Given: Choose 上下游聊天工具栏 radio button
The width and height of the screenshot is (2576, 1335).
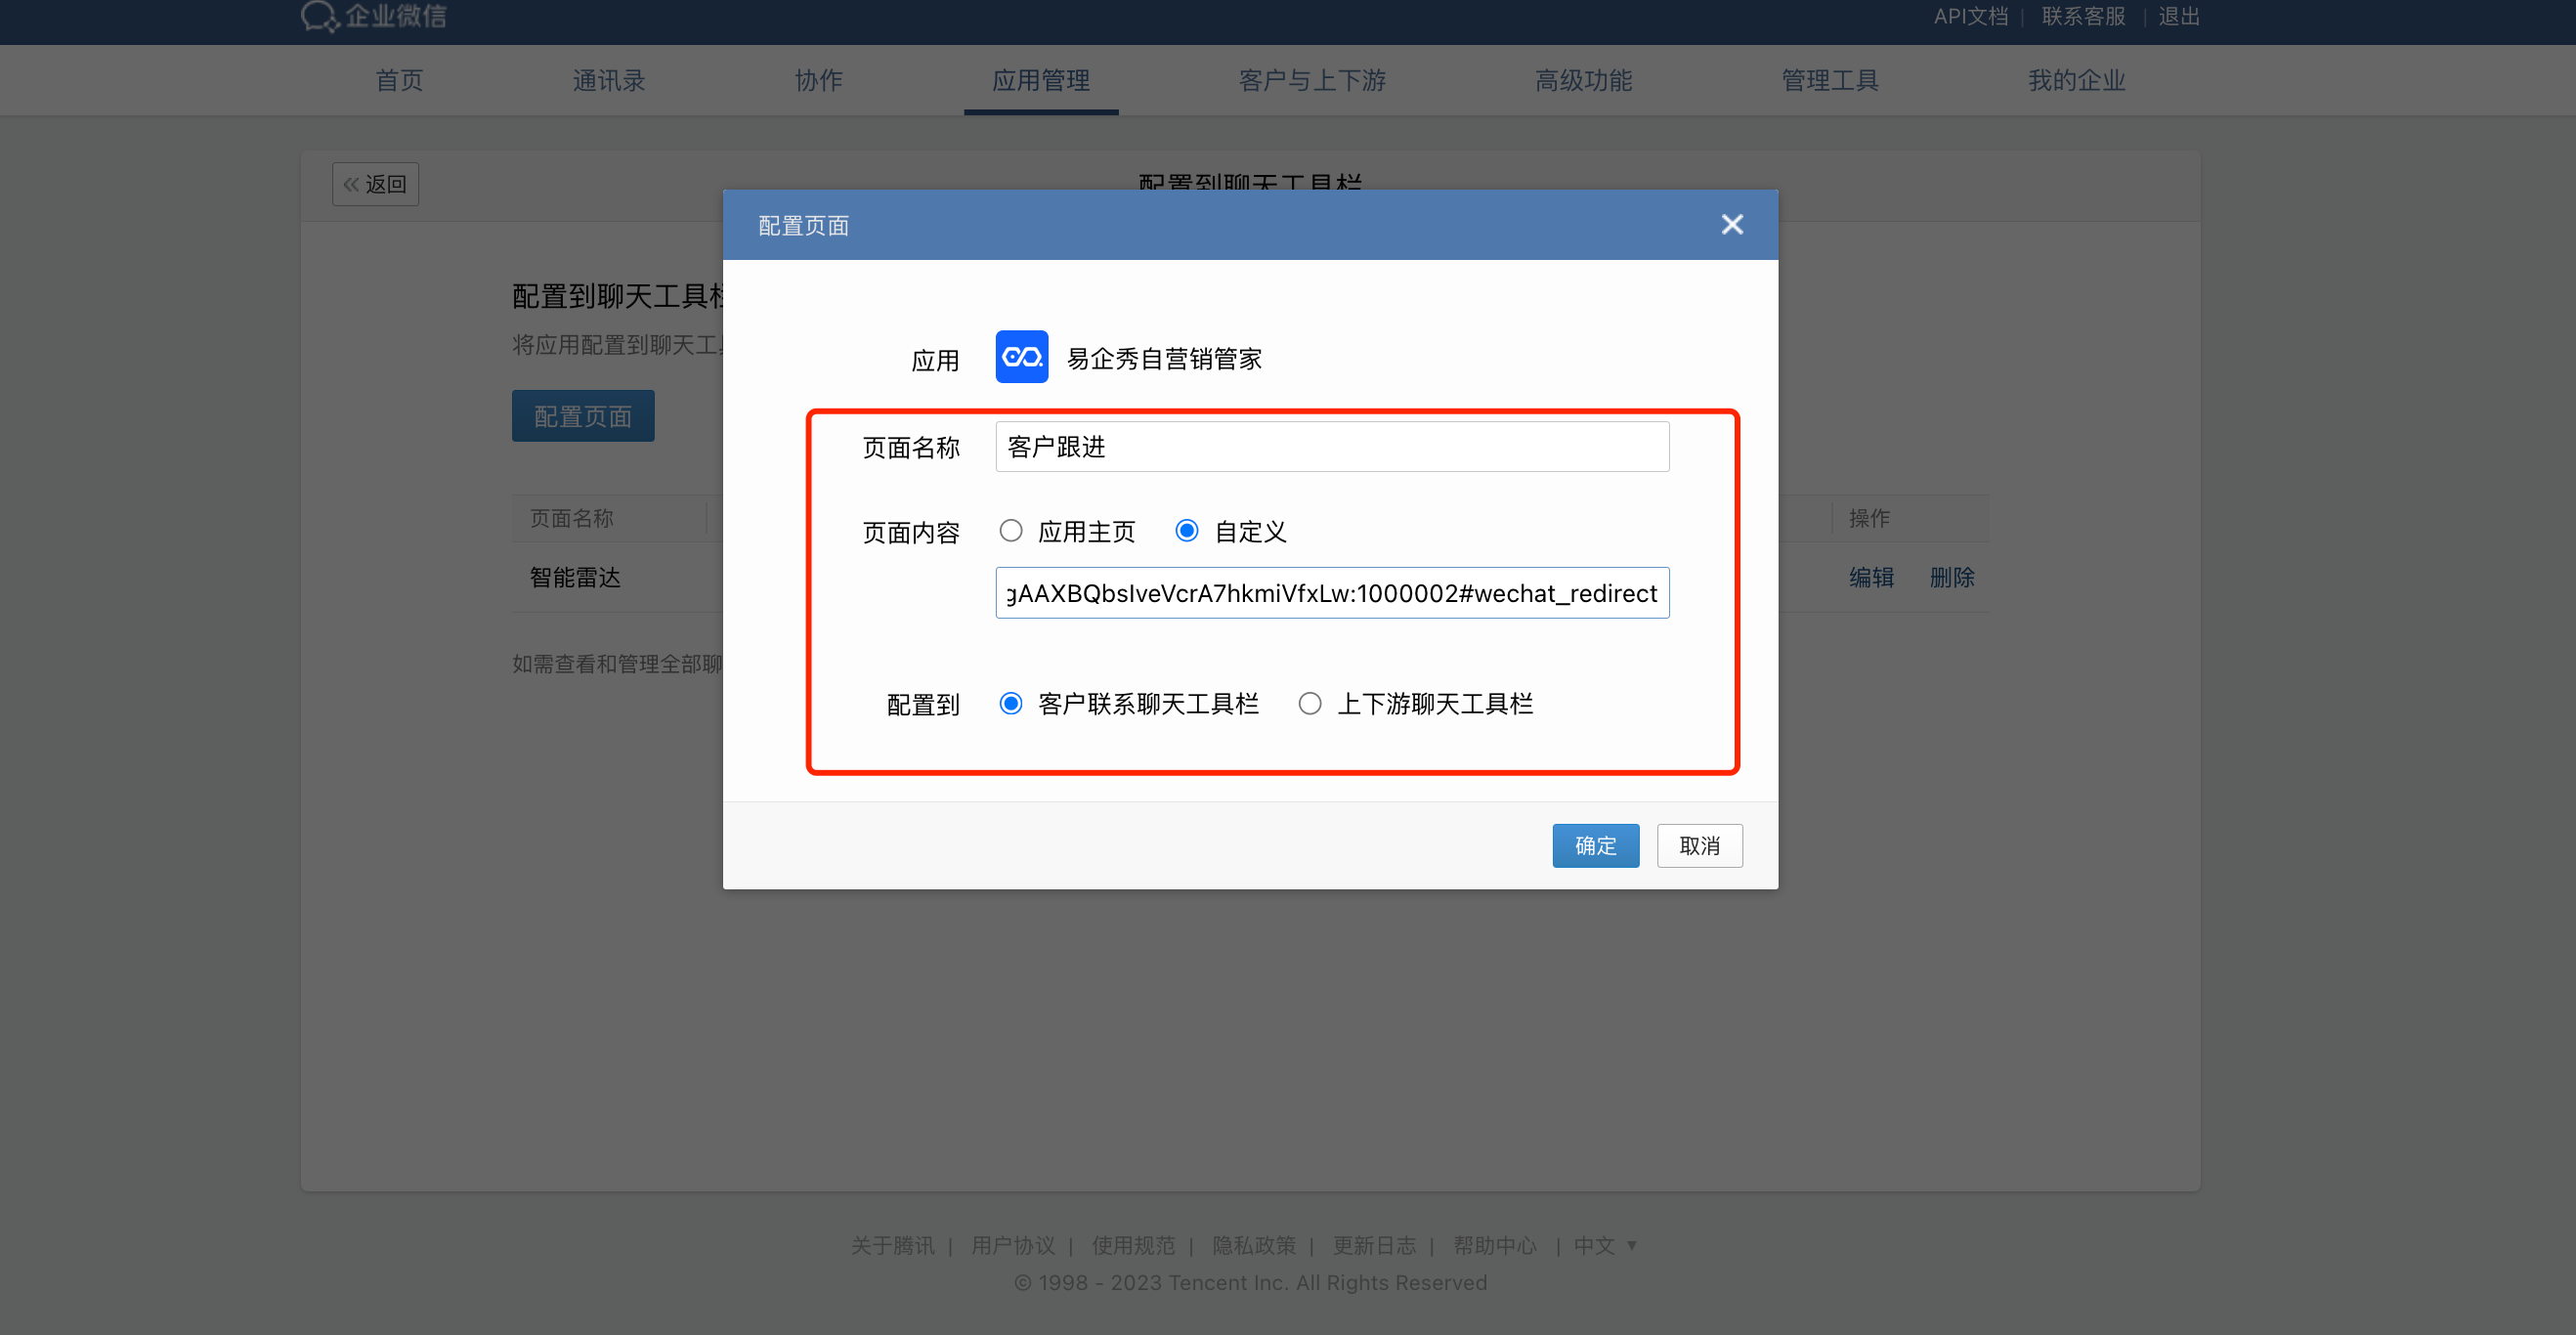Looking at the screenshot, I should (1309, 704).
